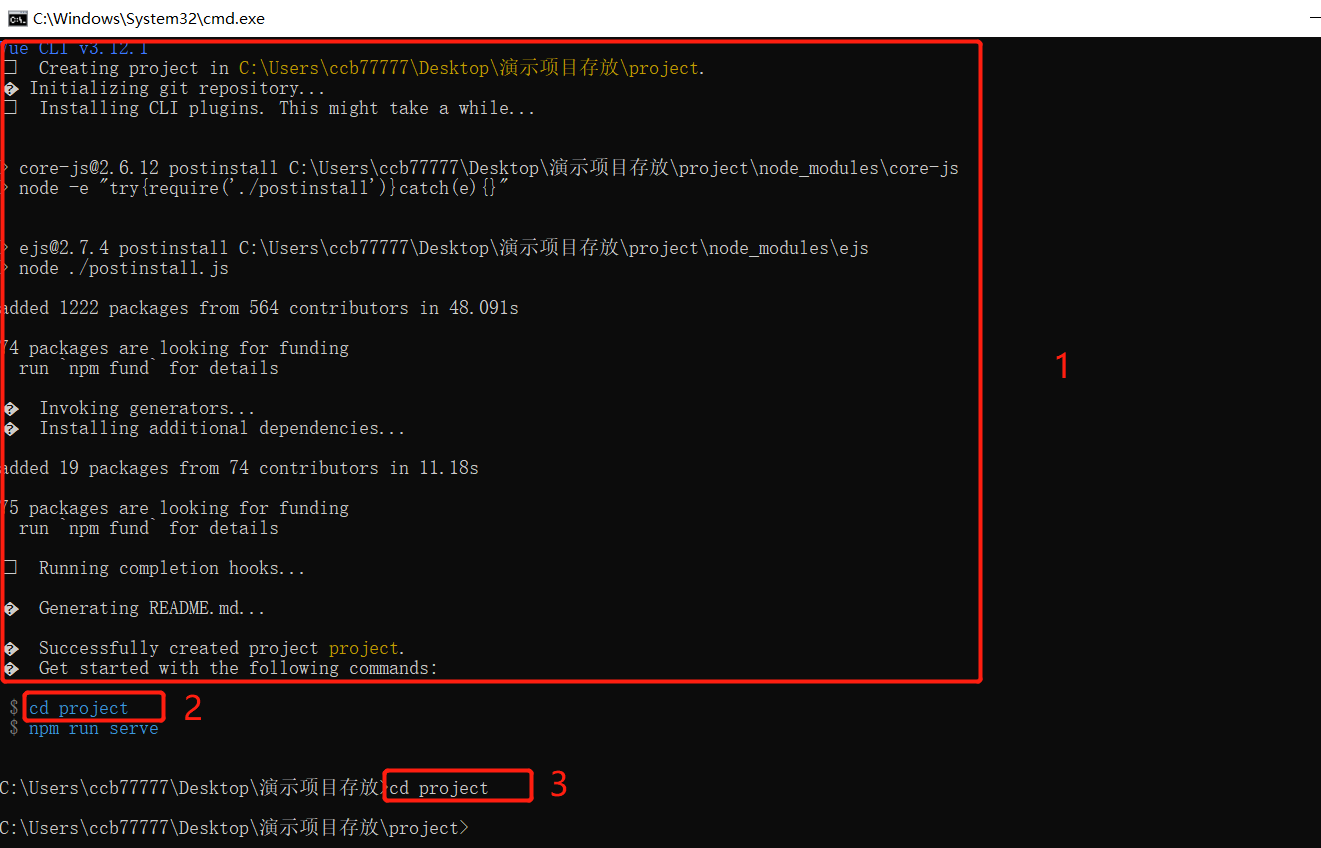Click '74 packages are looking for funding'
Viewport: 1321px width, 848px height.
tap(175, 348)
